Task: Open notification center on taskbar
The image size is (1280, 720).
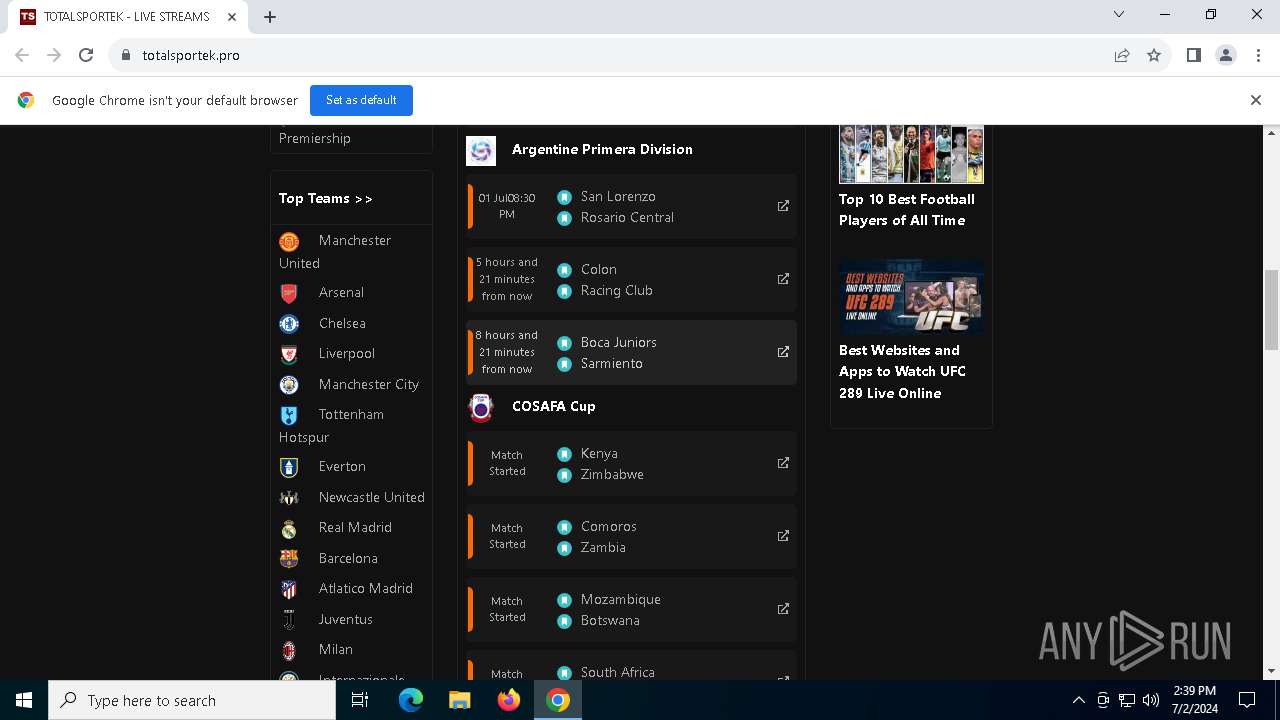Action: click(1247, 700)
